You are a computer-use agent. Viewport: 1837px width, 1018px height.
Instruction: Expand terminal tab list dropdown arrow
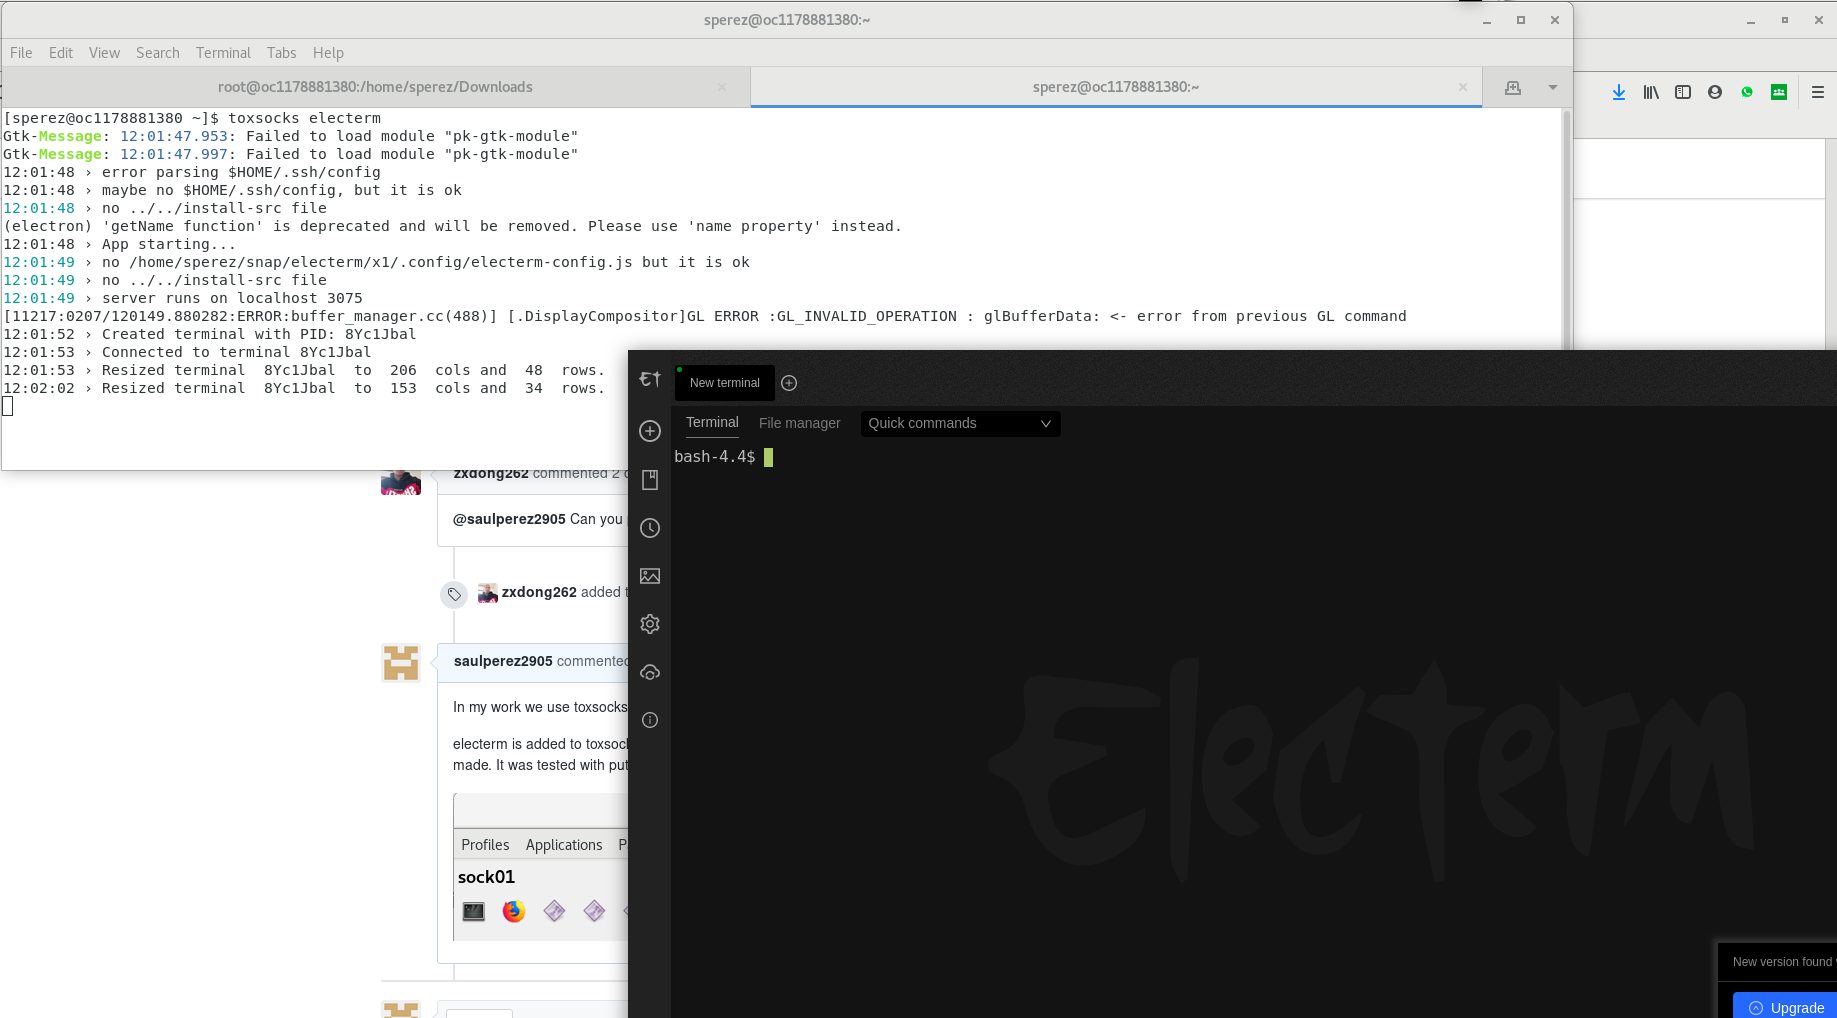pyautogui.click(x=1553, y=88)
